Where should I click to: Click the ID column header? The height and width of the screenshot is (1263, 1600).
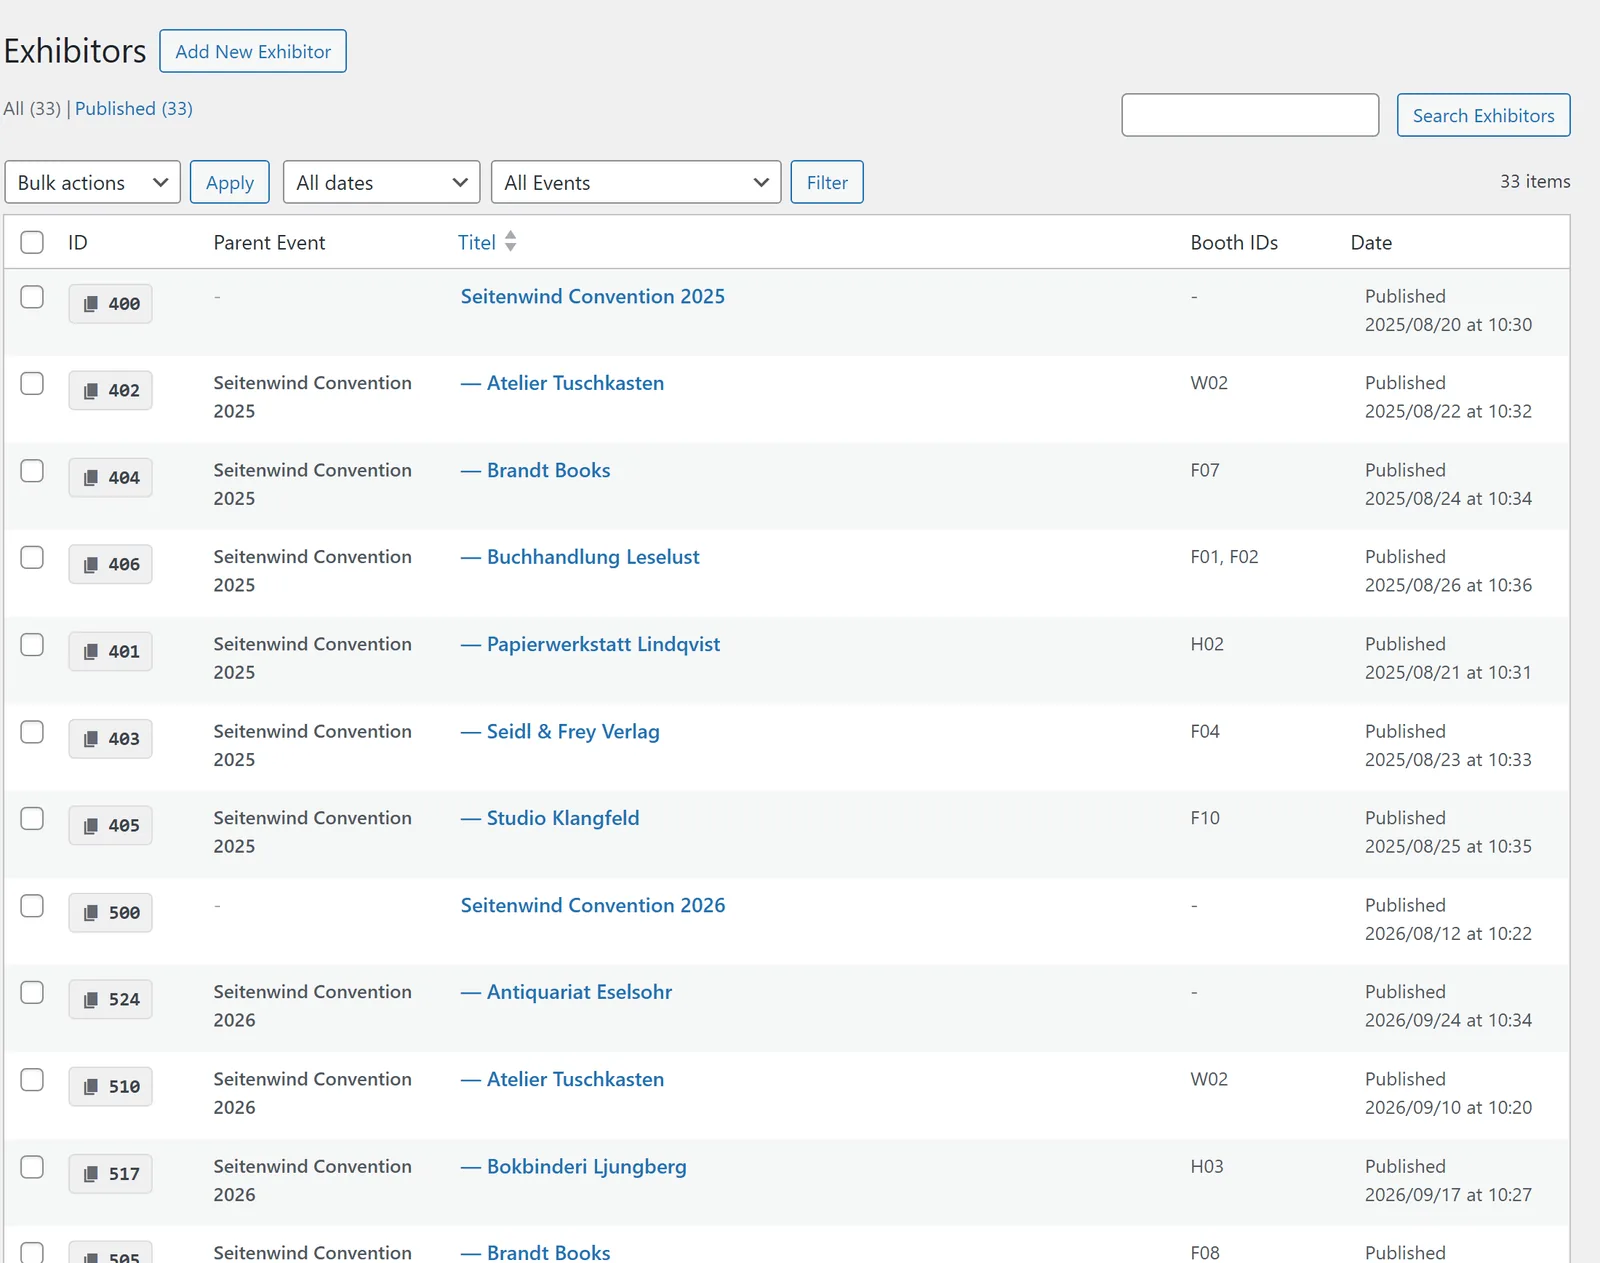point(78,242)
